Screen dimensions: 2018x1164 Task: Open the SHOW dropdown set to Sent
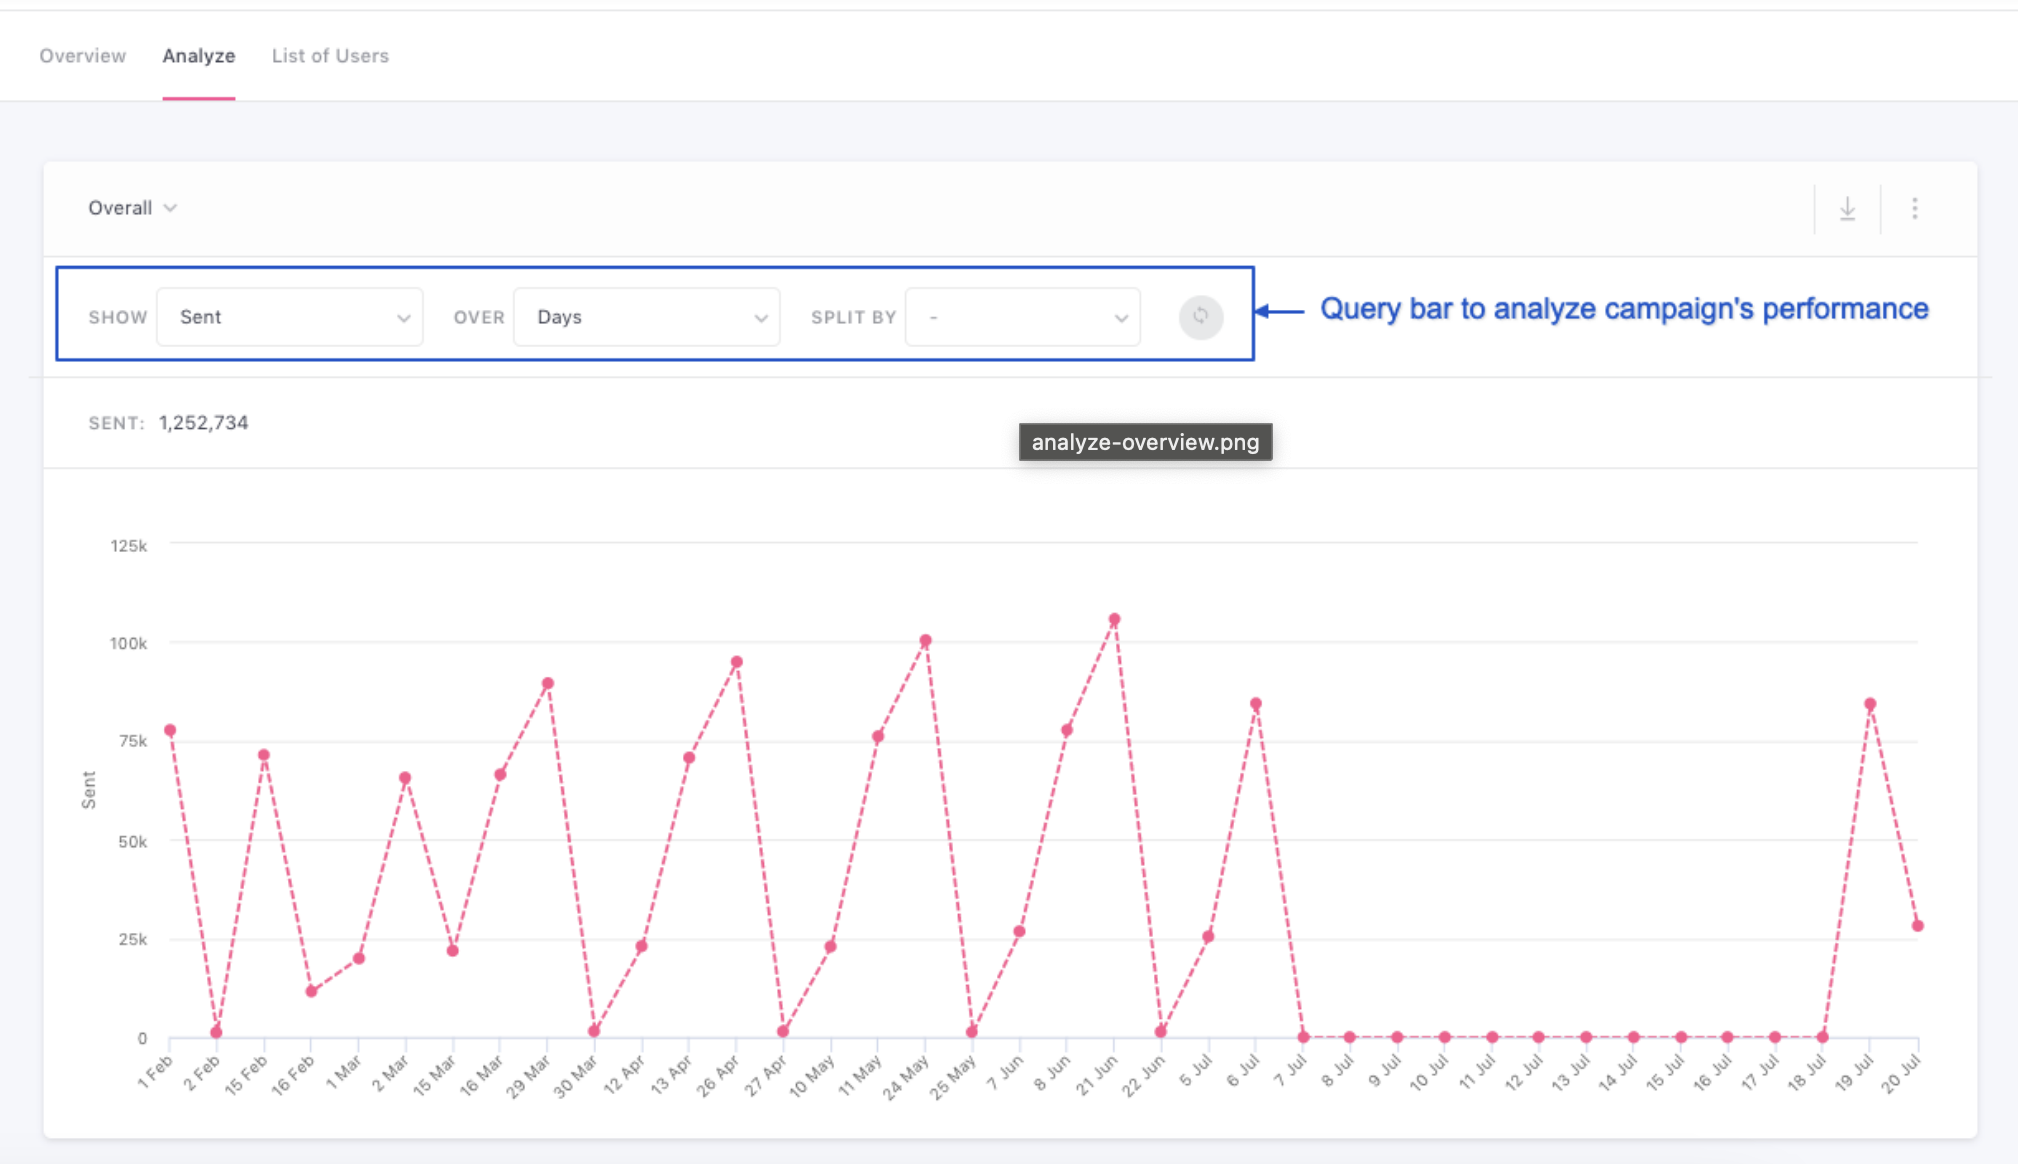point(290,317)
